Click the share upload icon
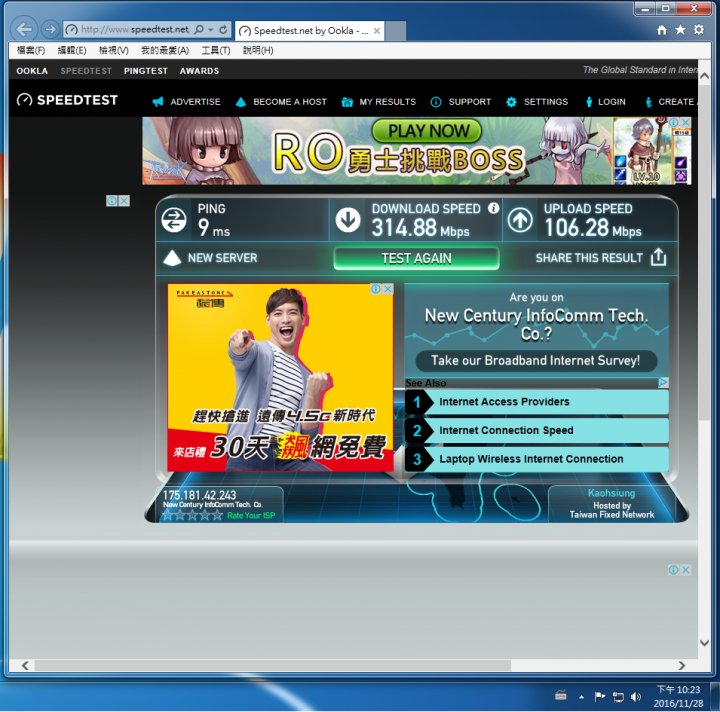This screenshot has width=720, height=712. [658, 257]
